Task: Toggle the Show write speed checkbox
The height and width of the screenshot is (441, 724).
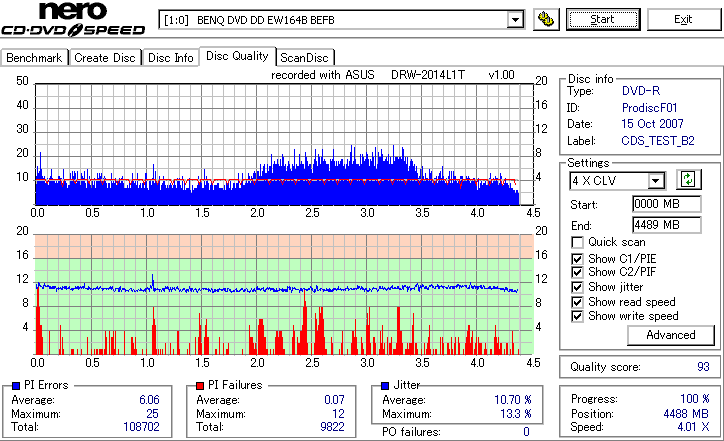Action: coord(577,316)
